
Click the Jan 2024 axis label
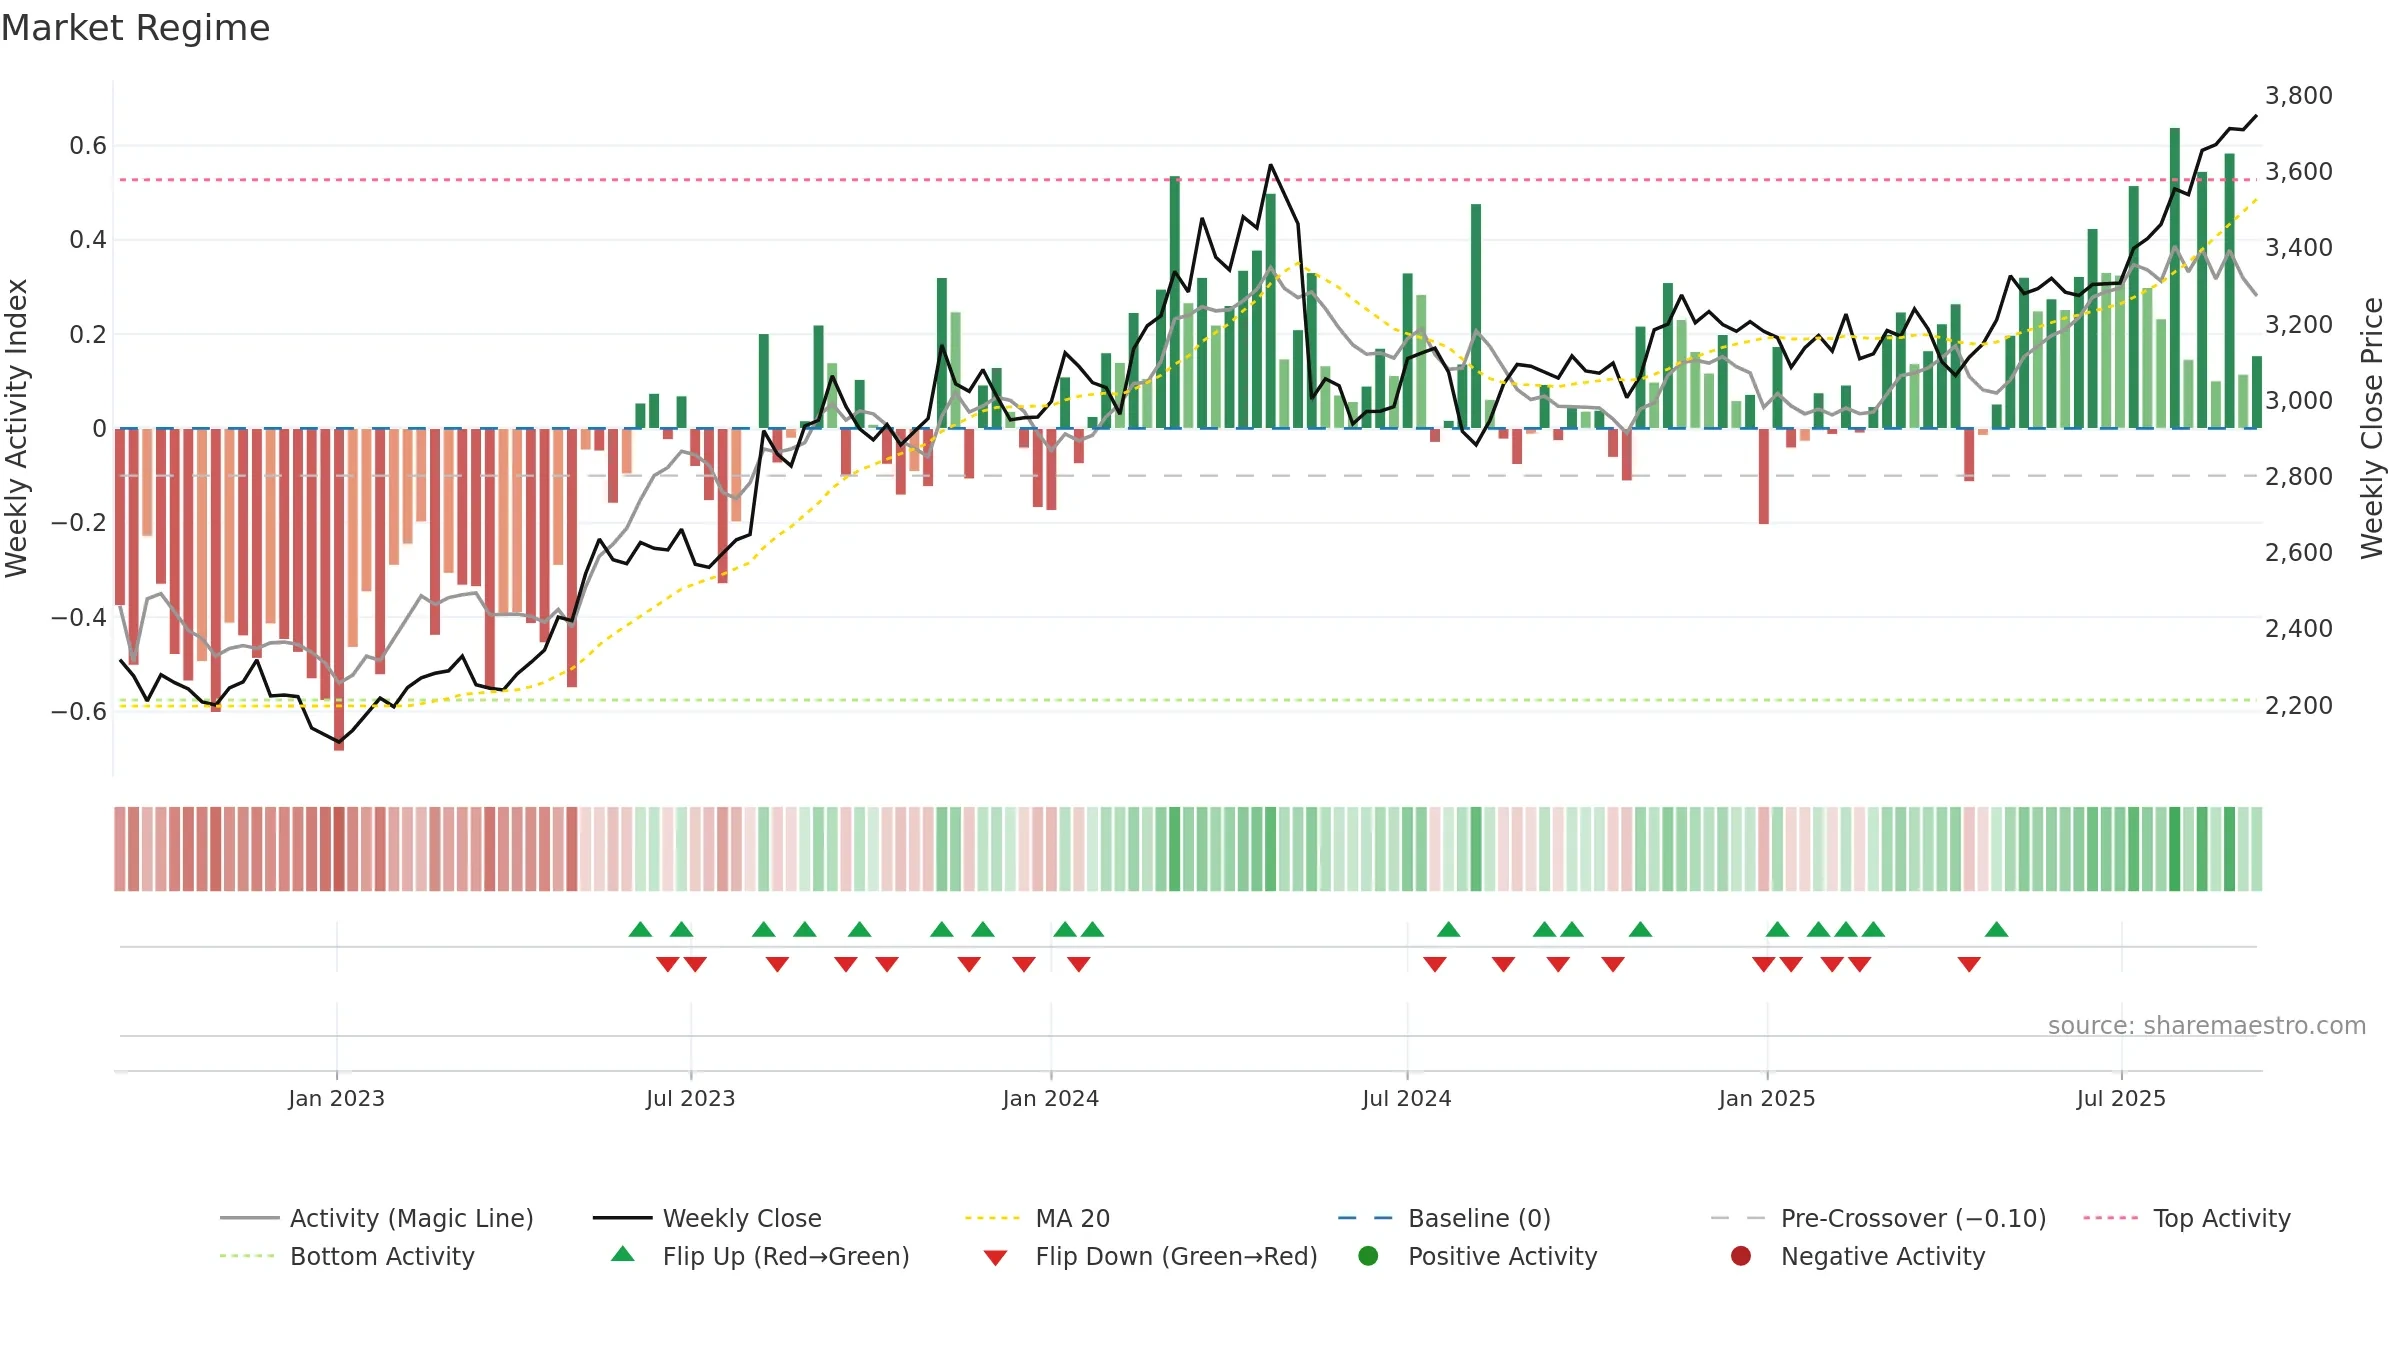1050,1098
